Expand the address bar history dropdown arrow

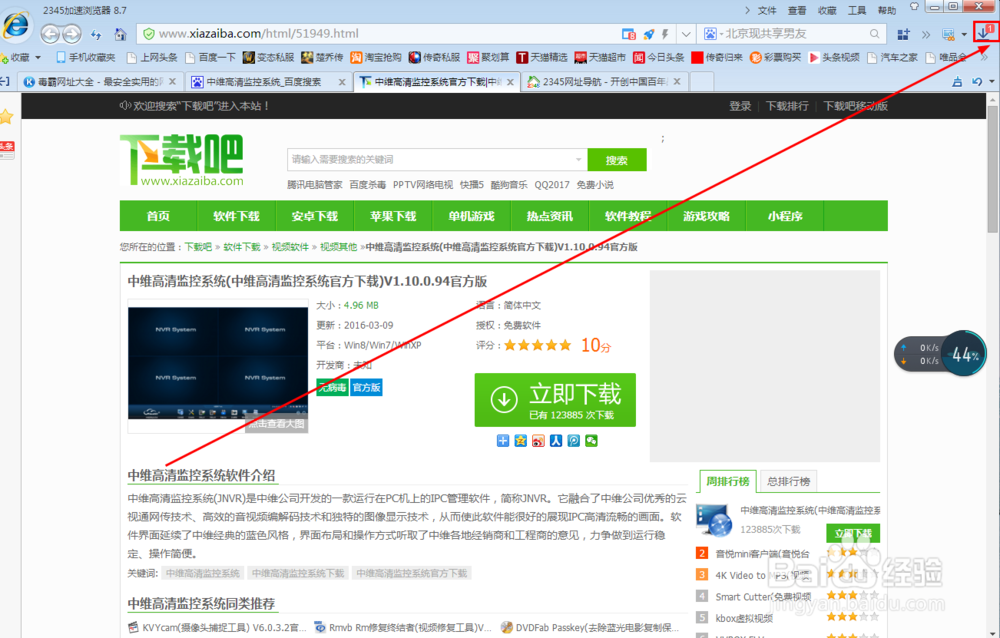685,33
